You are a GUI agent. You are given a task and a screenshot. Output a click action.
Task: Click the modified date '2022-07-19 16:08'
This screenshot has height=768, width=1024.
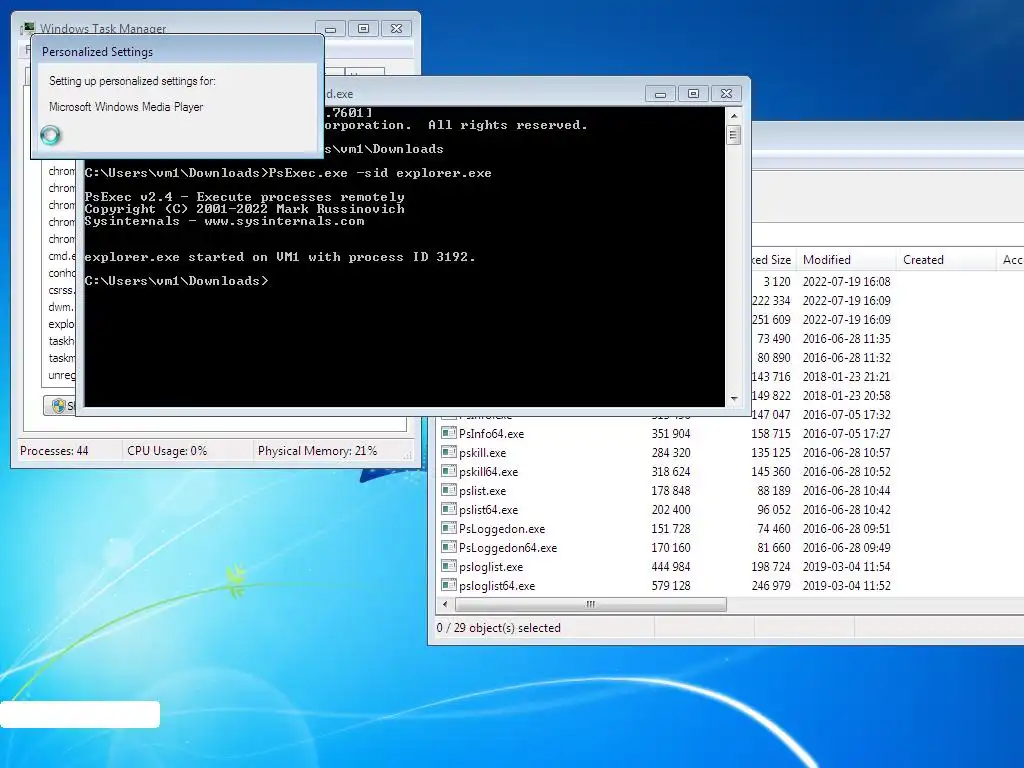(846, 281)
